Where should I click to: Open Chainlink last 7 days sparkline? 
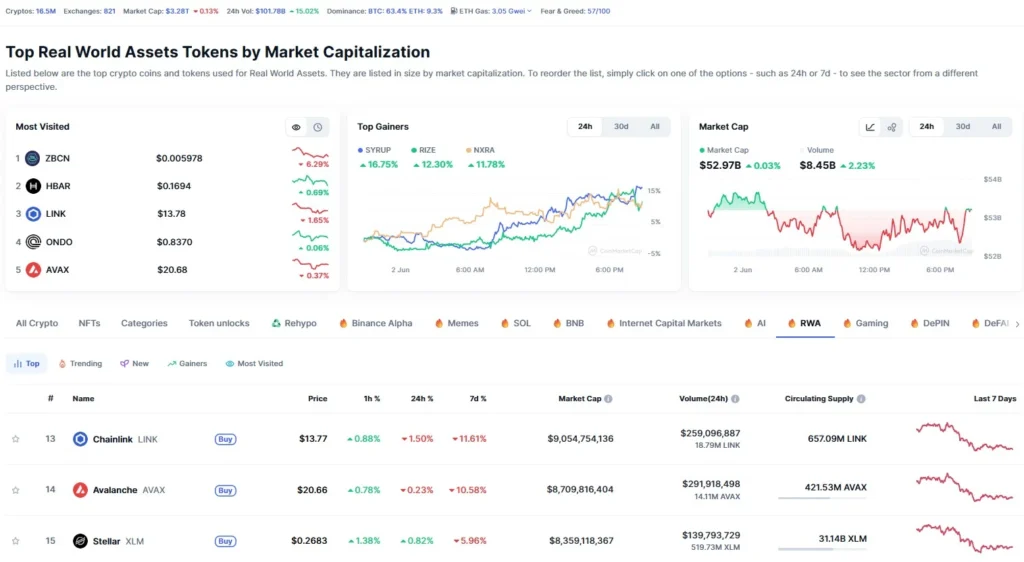click(x=965, y=437)
